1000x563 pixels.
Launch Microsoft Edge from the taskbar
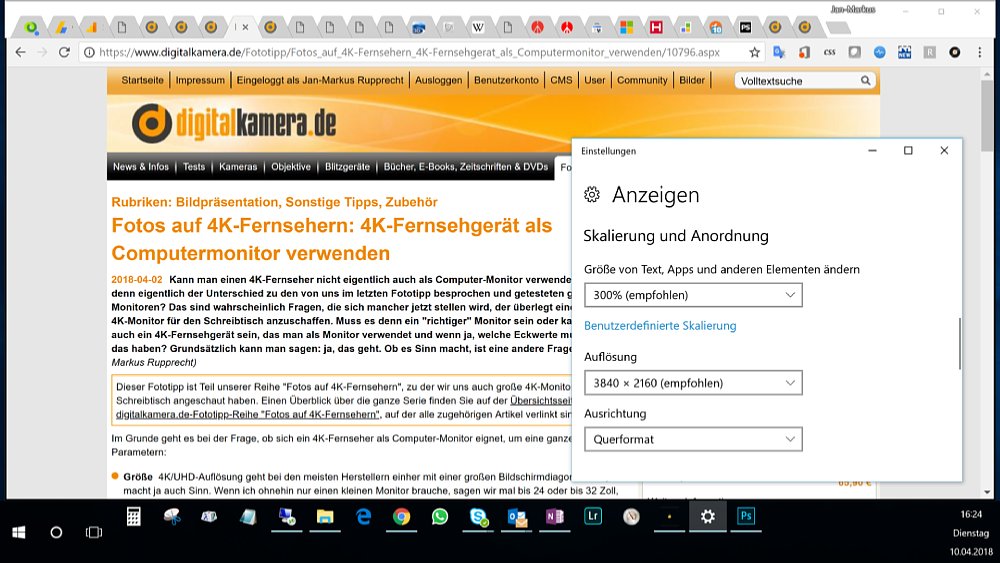pyautogui.click(x=364, y=516)
